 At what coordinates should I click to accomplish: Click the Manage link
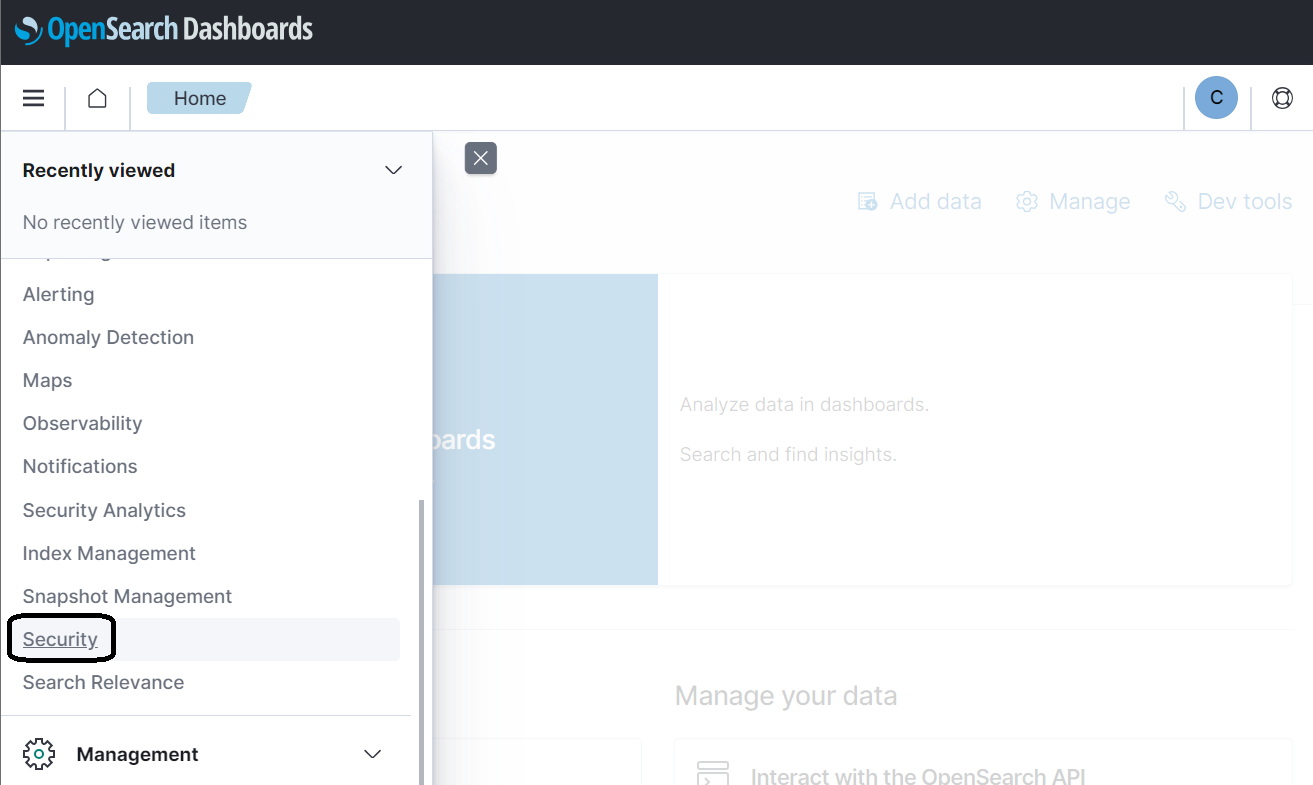tap(1073, 202)
